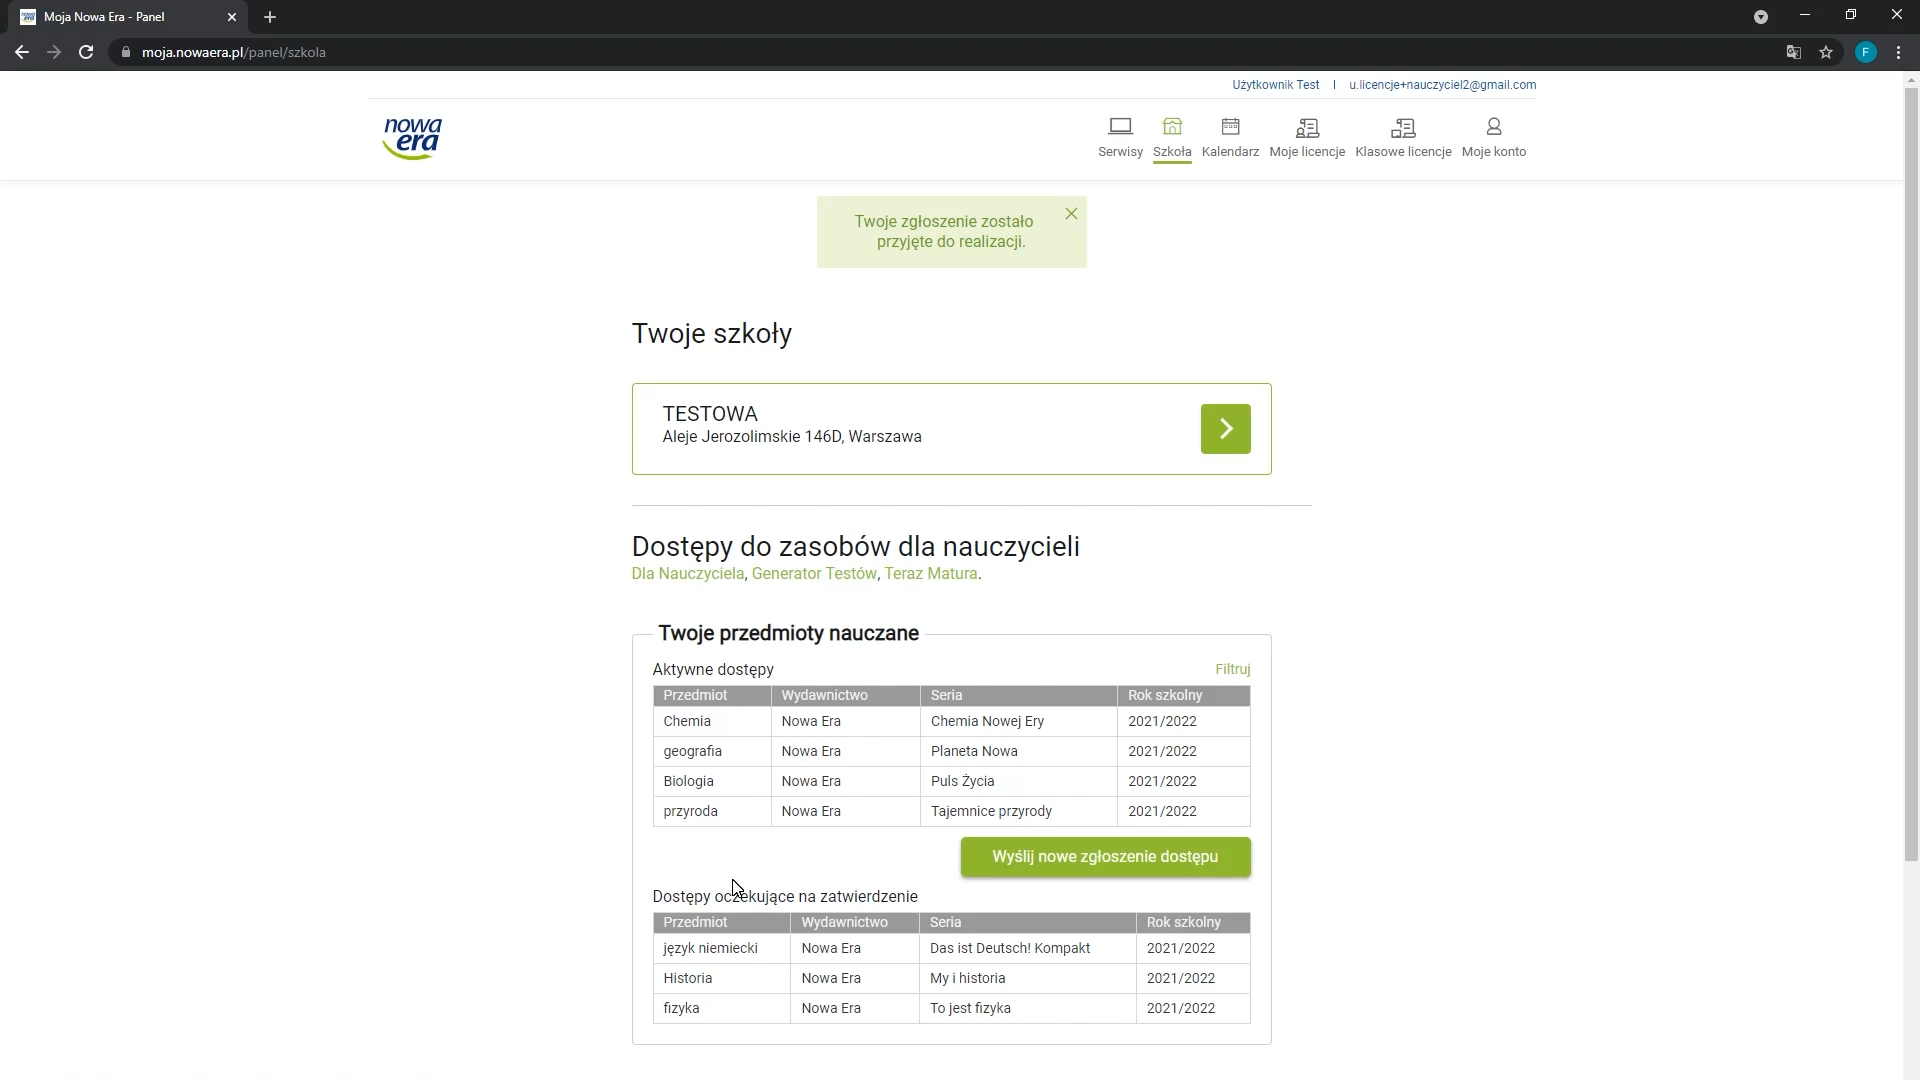Open the Generator Testów link
The width and height of the screenshot is (1920, 1080).
pyautogui.click(x=813, y=574)
